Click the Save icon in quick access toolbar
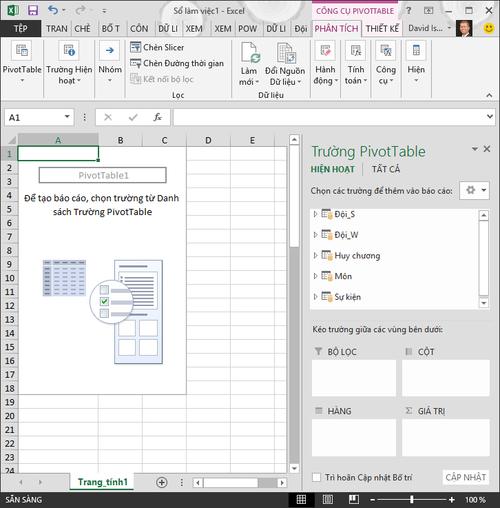Image resolution: width=500 pixels, height=508 pixels. (x=33, y=10)
